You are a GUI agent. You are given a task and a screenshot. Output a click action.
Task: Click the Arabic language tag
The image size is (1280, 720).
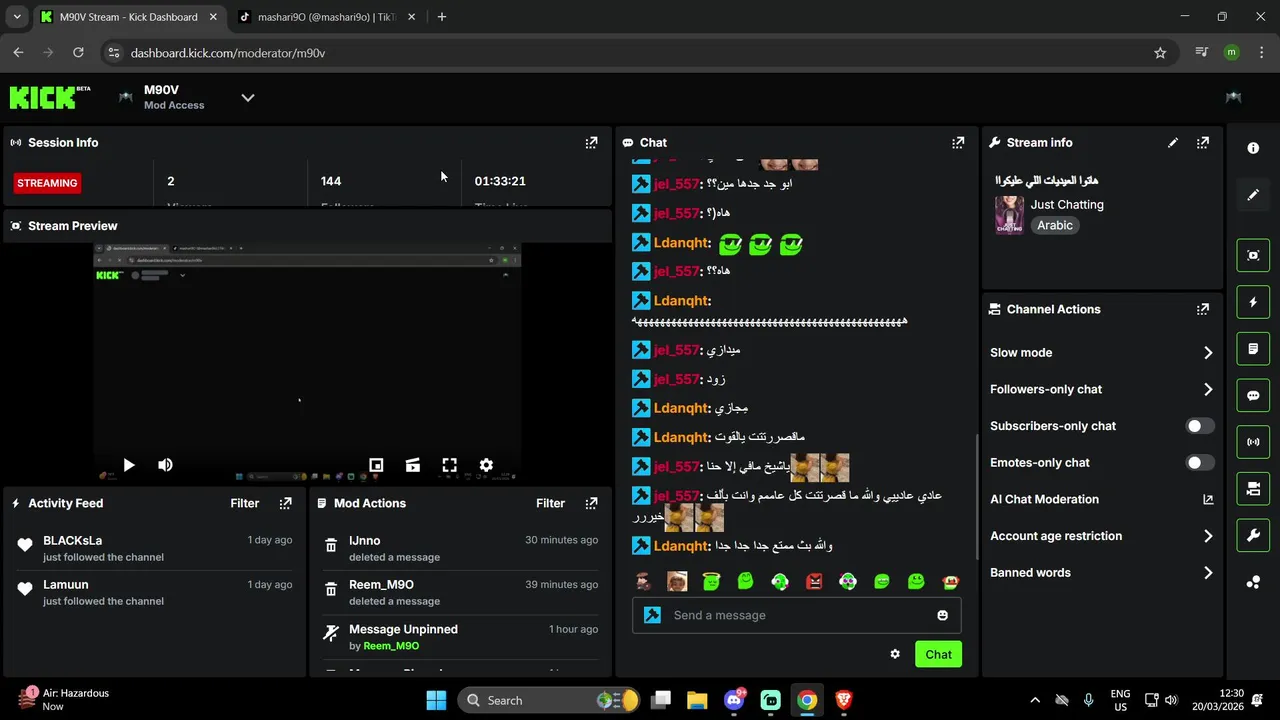click(1055, 226)
